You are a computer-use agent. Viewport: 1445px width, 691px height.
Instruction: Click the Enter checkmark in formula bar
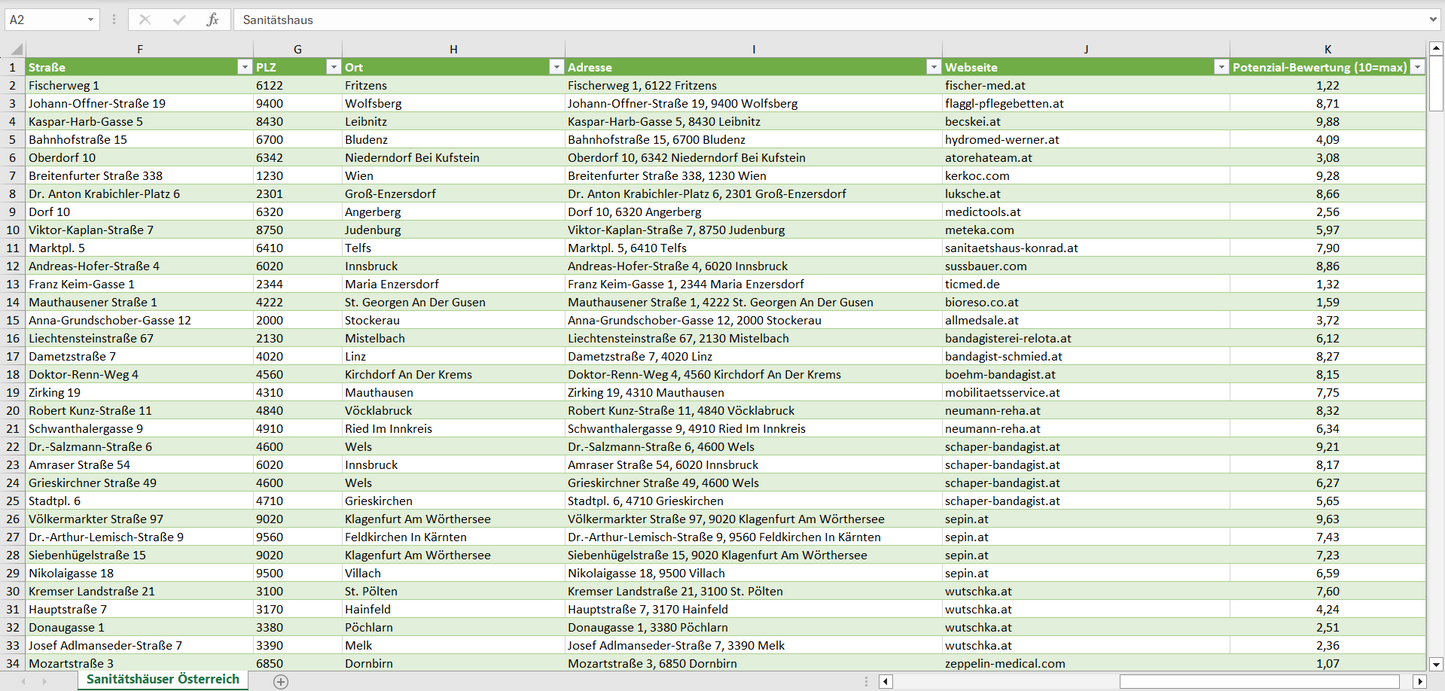(179, 20)
